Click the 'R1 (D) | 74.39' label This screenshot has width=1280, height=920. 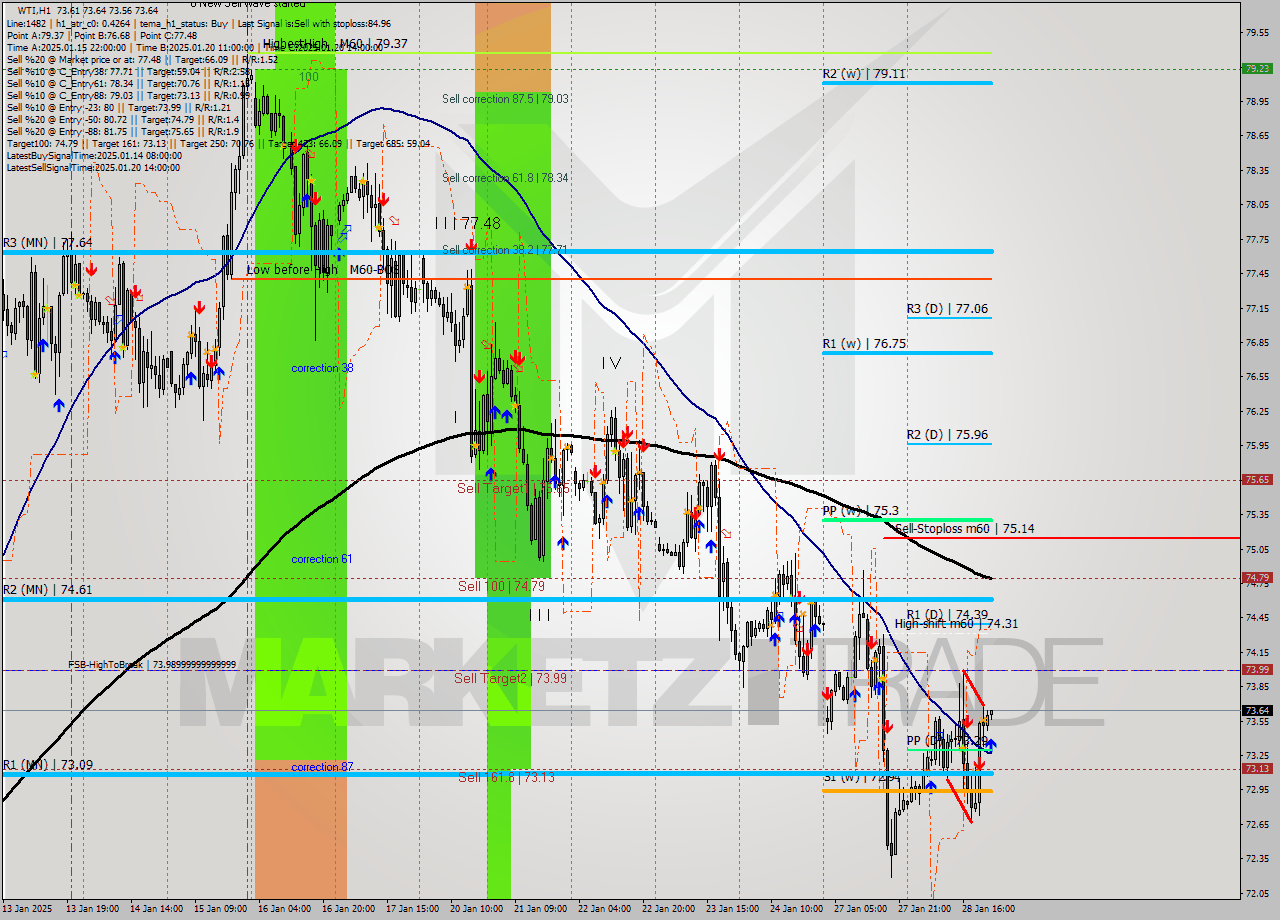pyautogui.click(x=947, y=614)
